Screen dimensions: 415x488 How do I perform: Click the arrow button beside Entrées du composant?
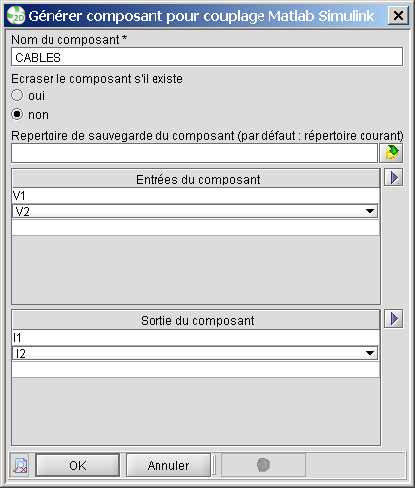tap(394, 177)
